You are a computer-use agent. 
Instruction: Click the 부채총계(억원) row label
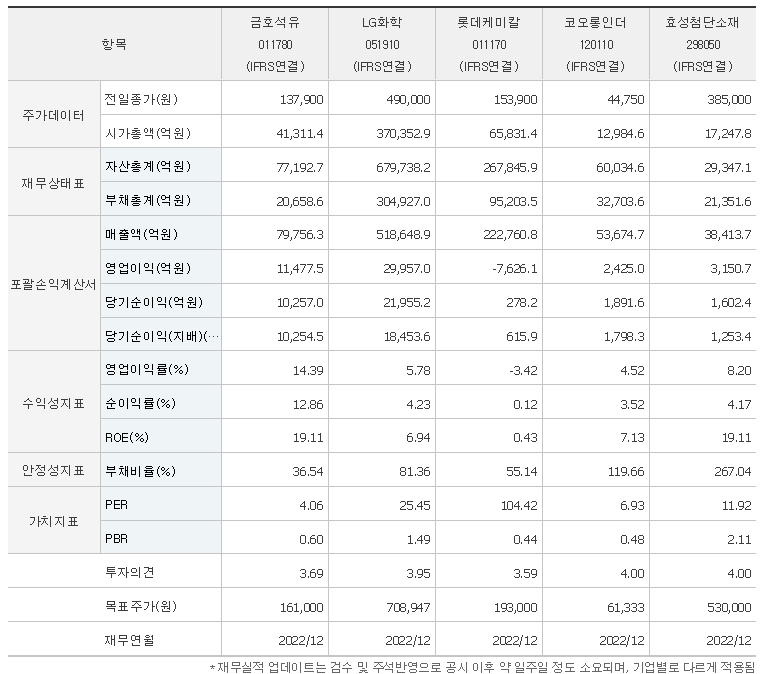pos(148,200)
